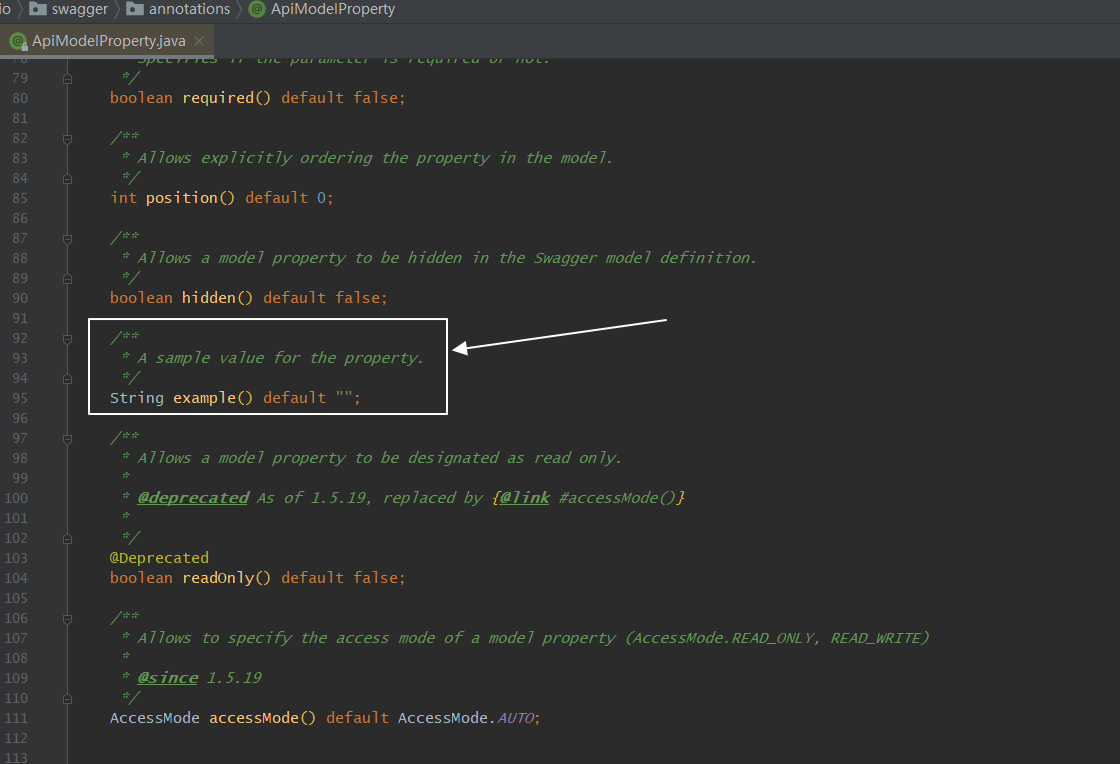
Task: Toggle the fold end marker at line 102
Action: (67, 538)
